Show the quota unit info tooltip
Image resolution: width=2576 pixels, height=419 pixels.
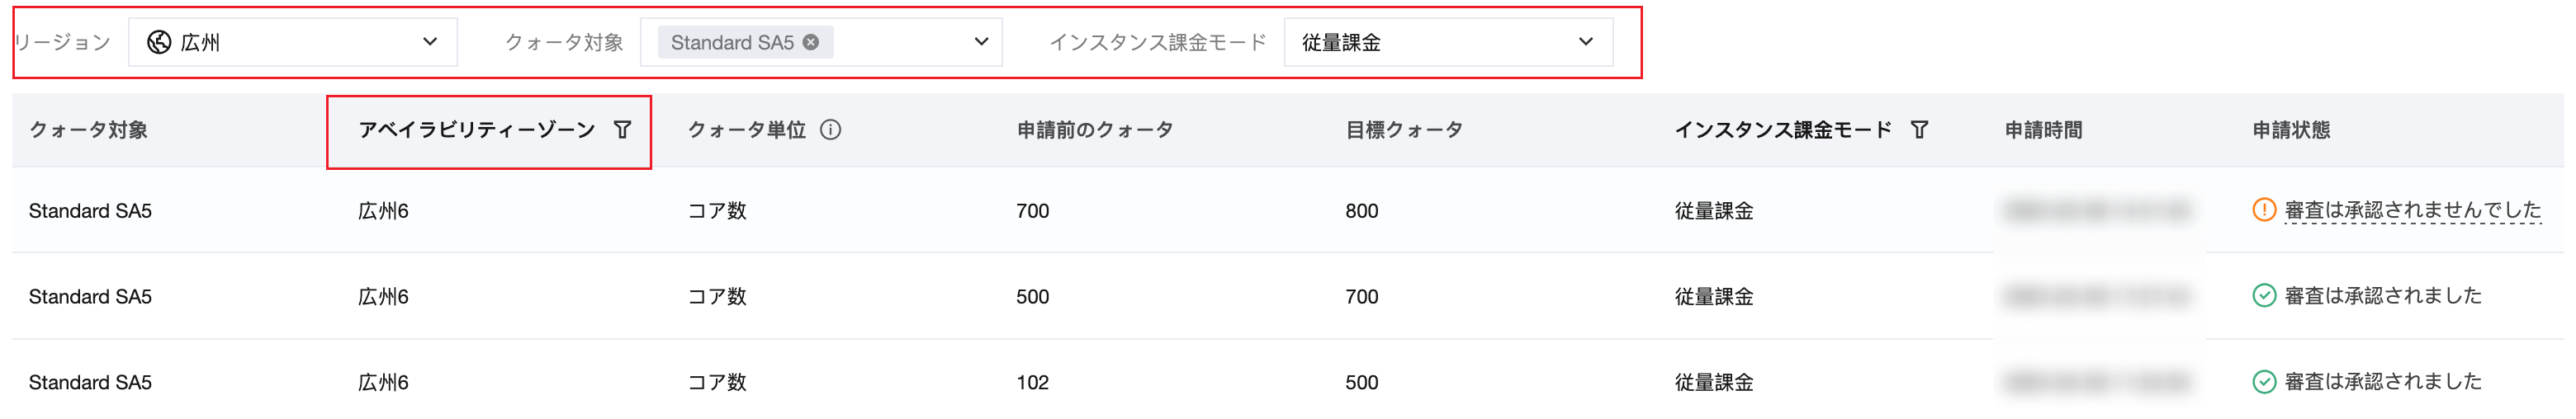830,130
